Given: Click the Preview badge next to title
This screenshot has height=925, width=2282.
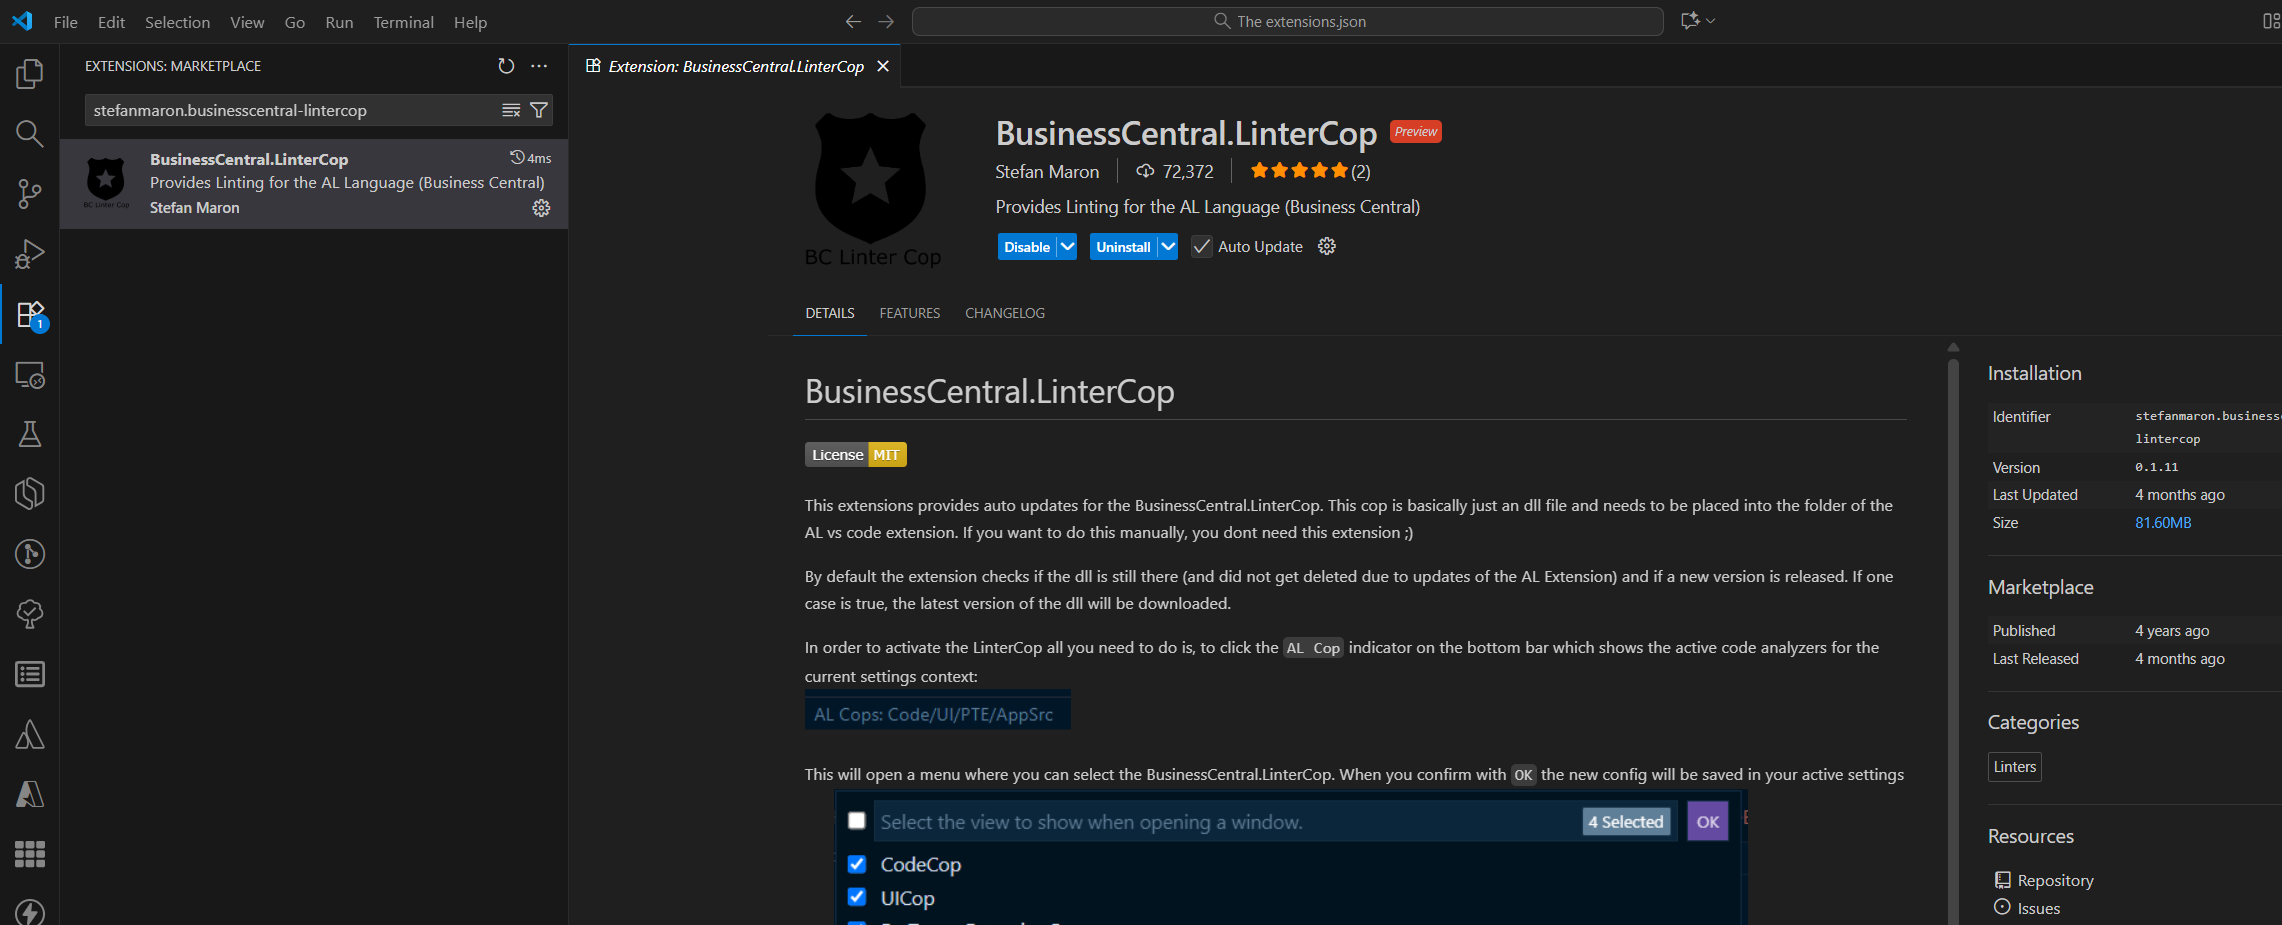Looking at the screenshot, I should click(1416, 132).
